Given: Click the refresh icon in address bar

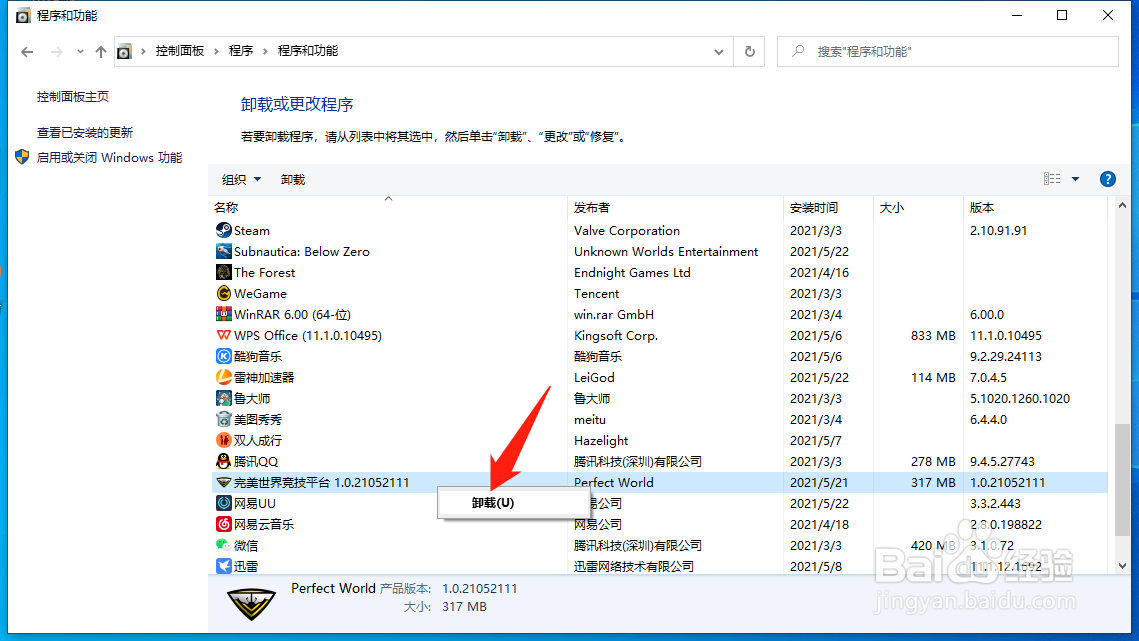Looking at the screenshot, I should pyautogui.click(x=748, y=51).
